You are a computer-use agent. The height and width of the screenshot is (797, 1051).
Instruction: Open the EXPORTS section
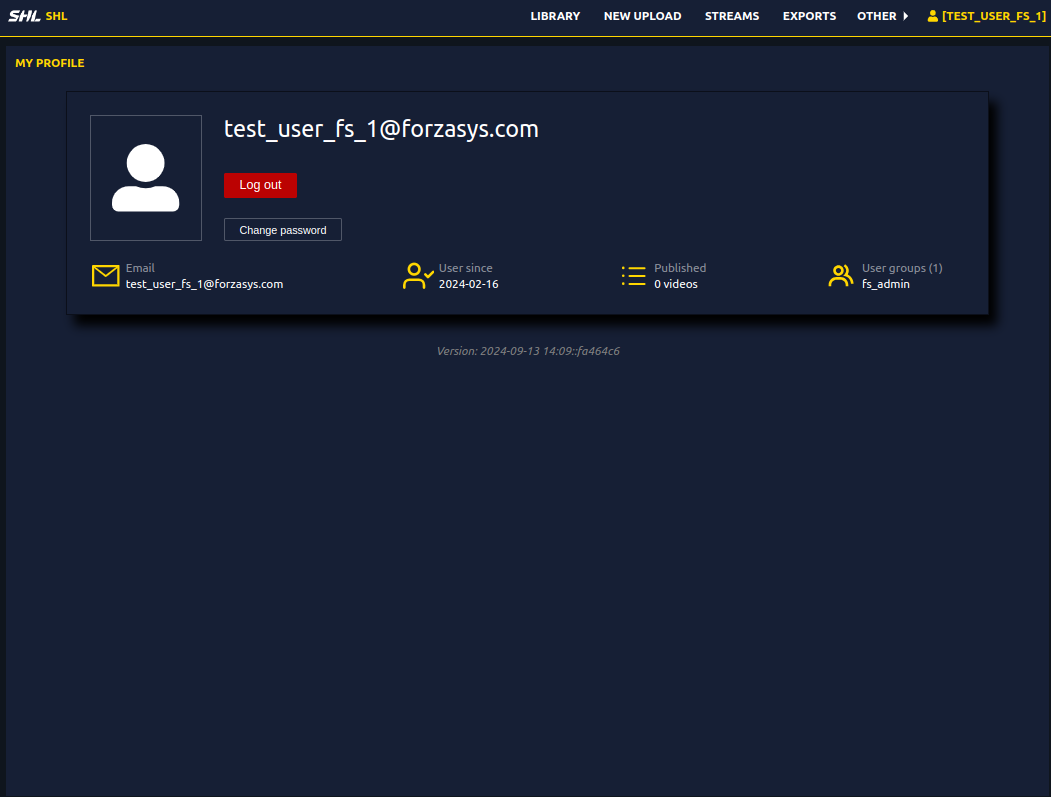click(x=809, y=16)
